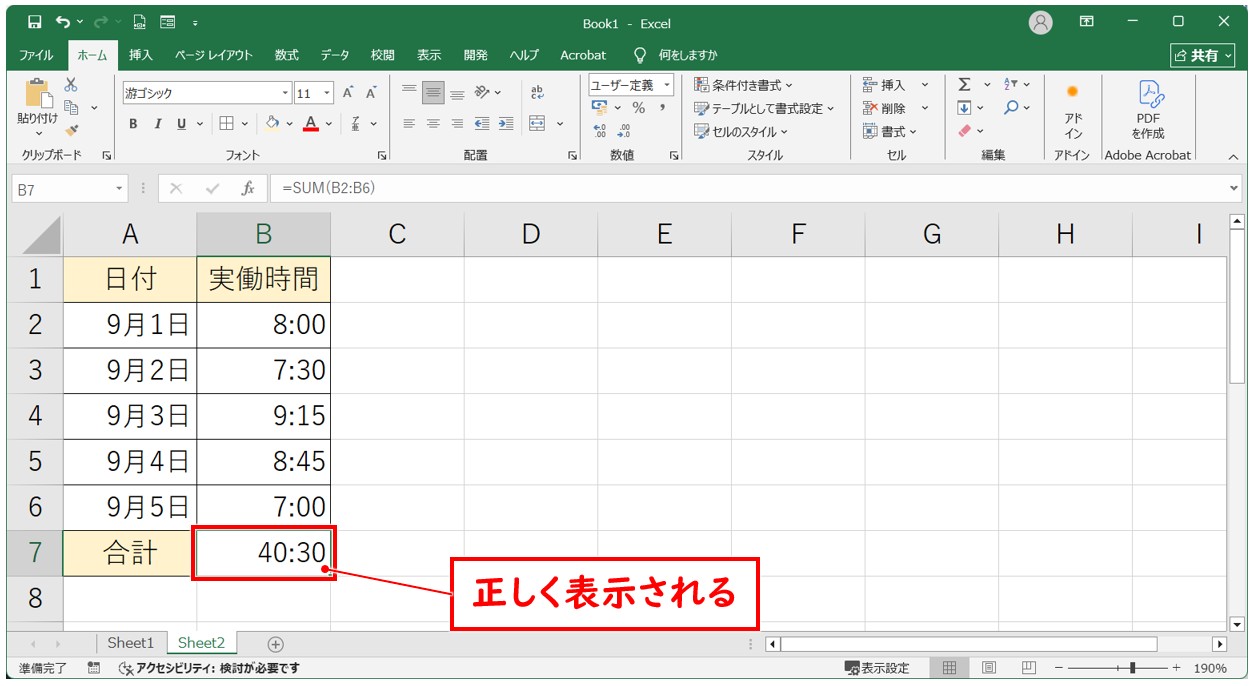Expand Cell Styles (セルのスタイル) menu
1254x686 pixels.
pos(741,131)
